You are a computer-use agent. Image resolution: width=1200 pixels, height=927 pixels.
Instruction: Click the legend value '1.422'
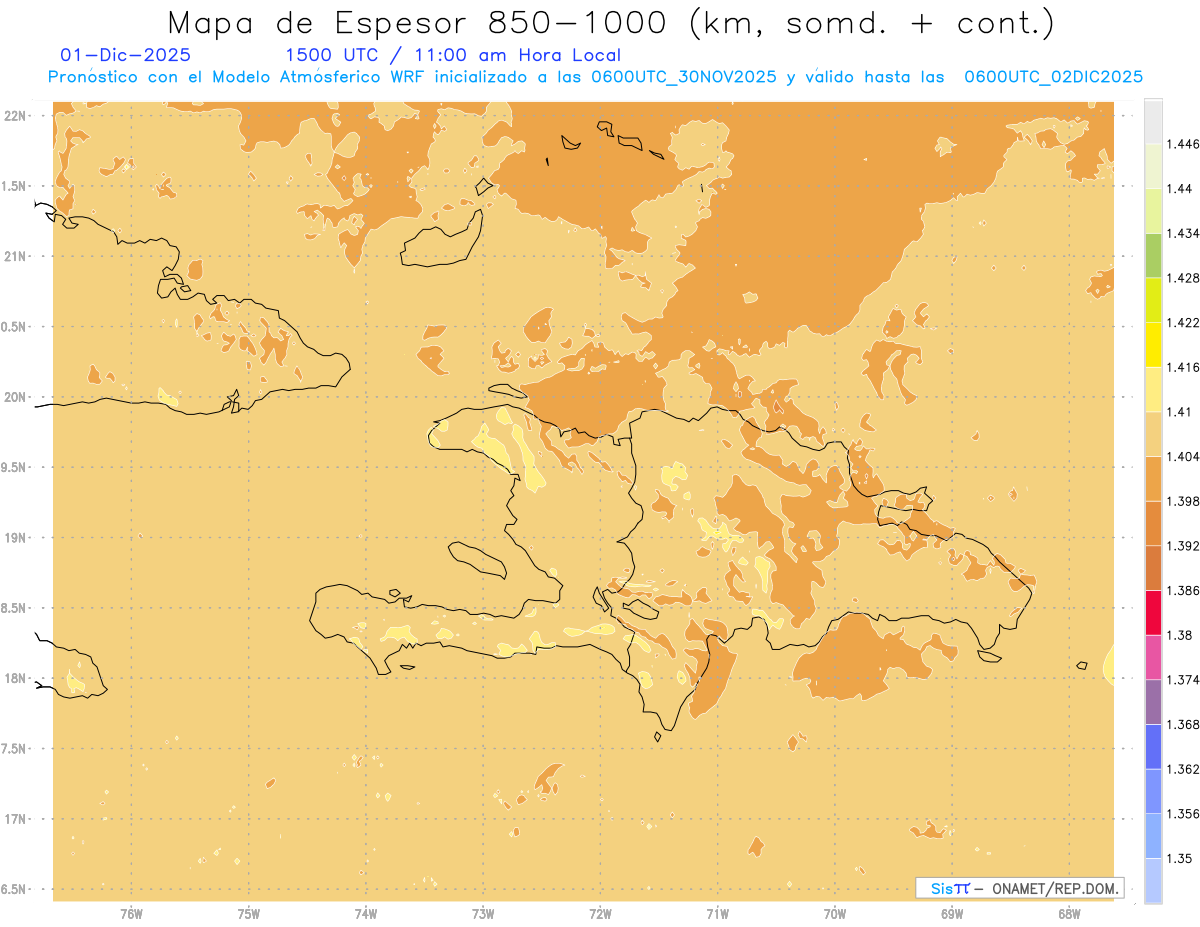point(1185,323)
